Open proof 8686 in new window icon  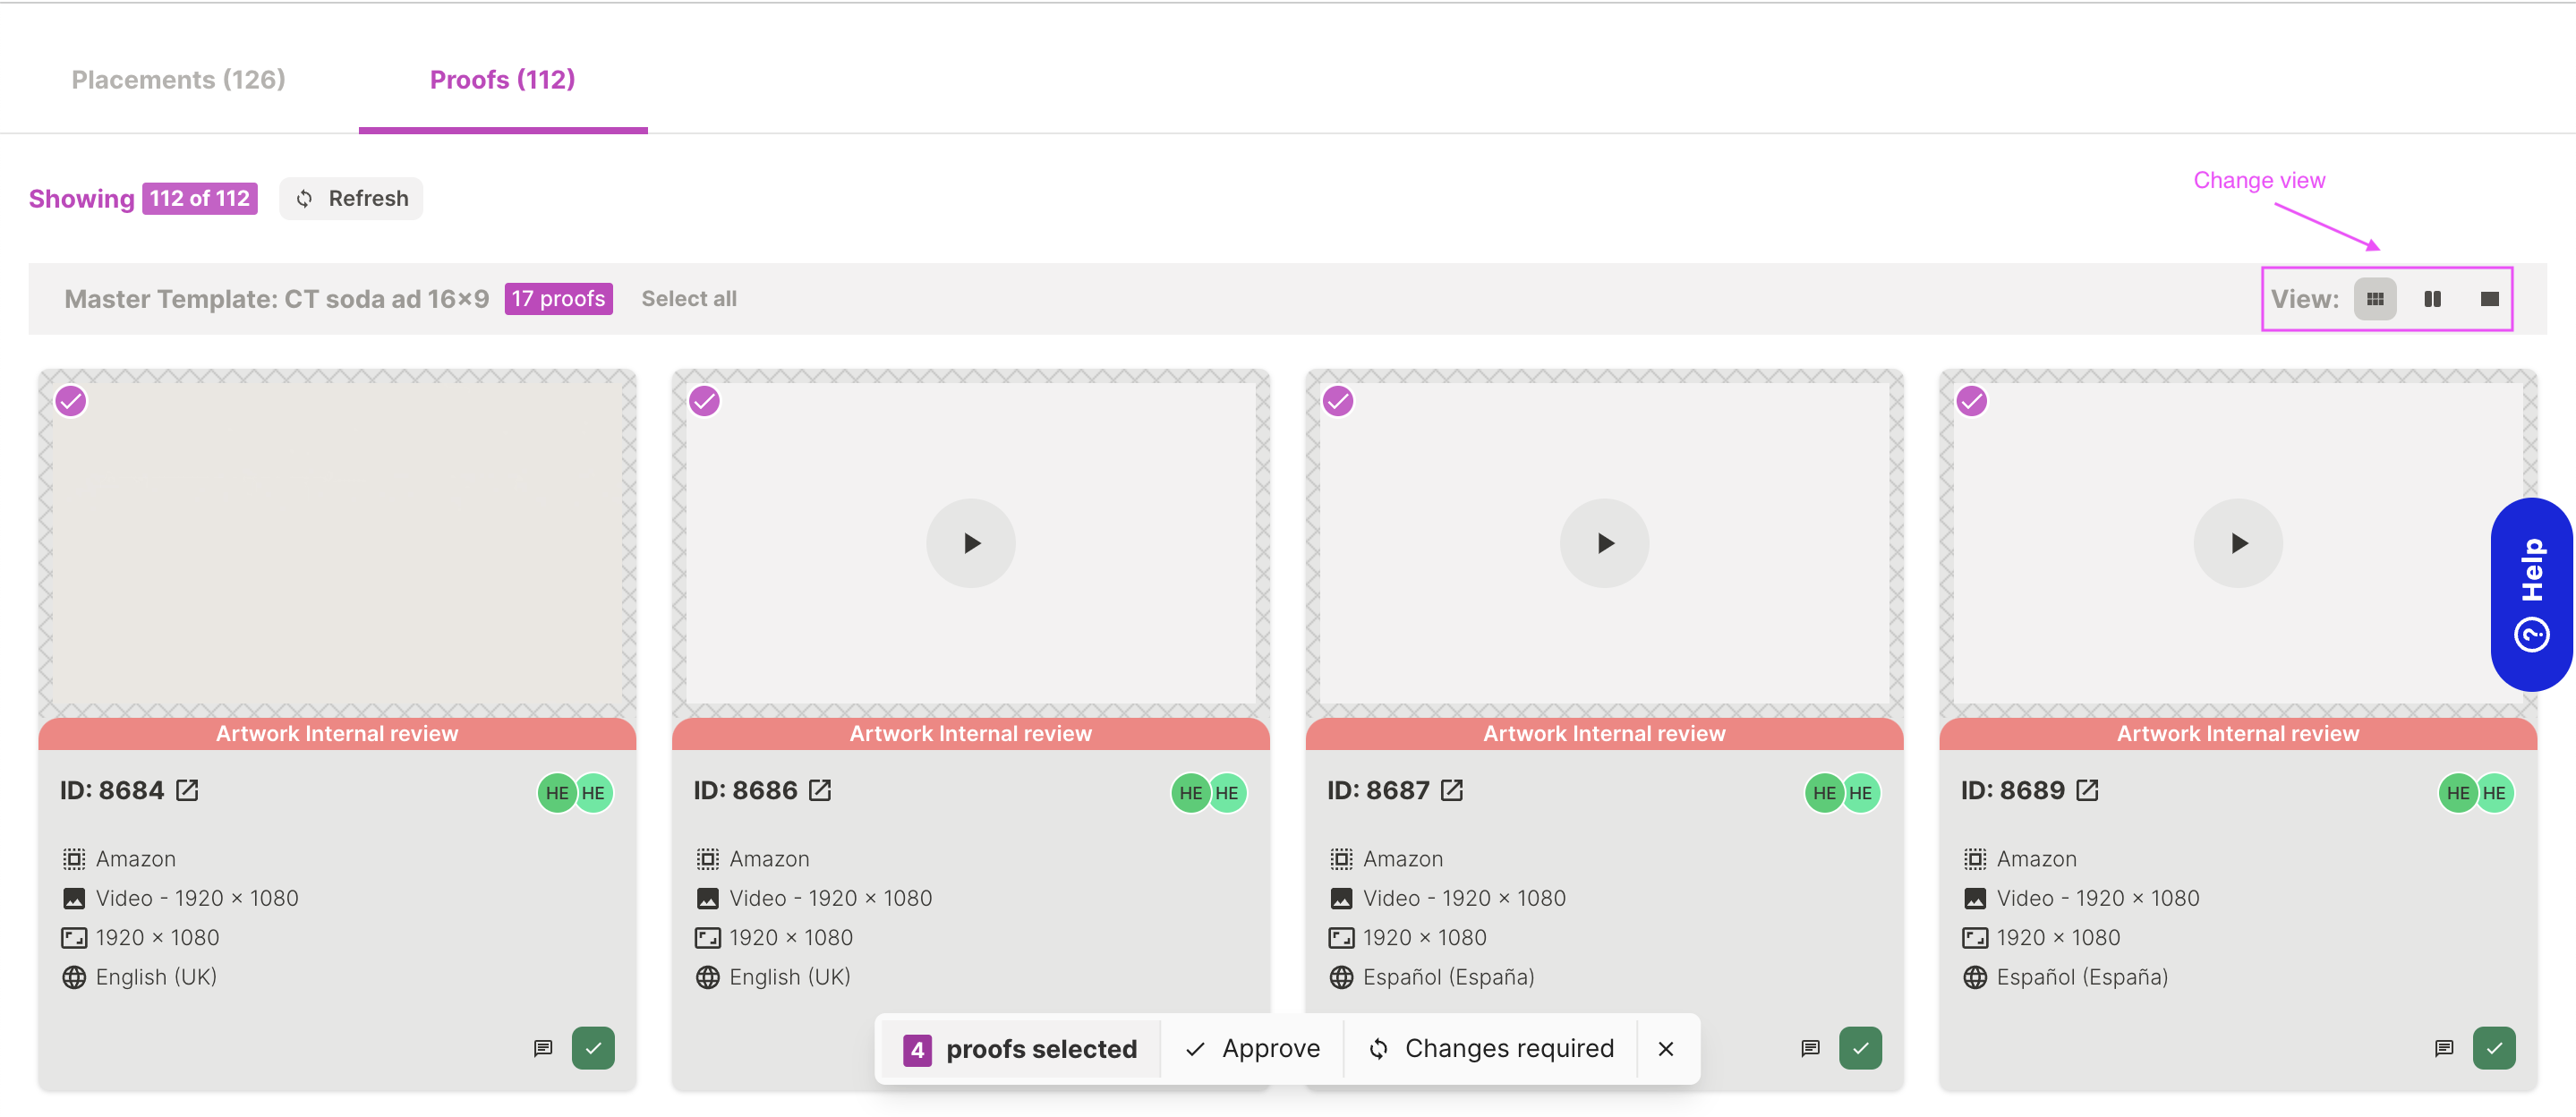(x=820, y=791)
